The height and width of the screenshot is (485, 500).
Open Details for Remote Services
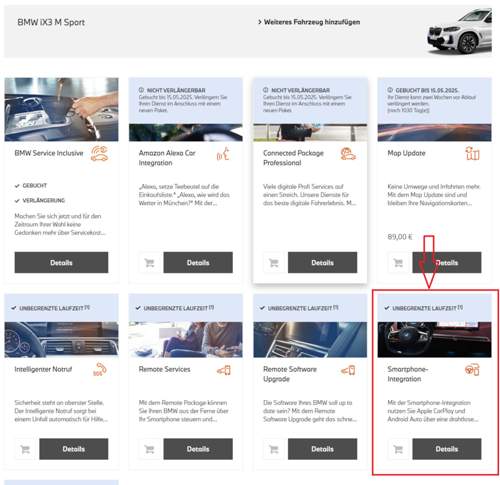(x=198, y=449)
